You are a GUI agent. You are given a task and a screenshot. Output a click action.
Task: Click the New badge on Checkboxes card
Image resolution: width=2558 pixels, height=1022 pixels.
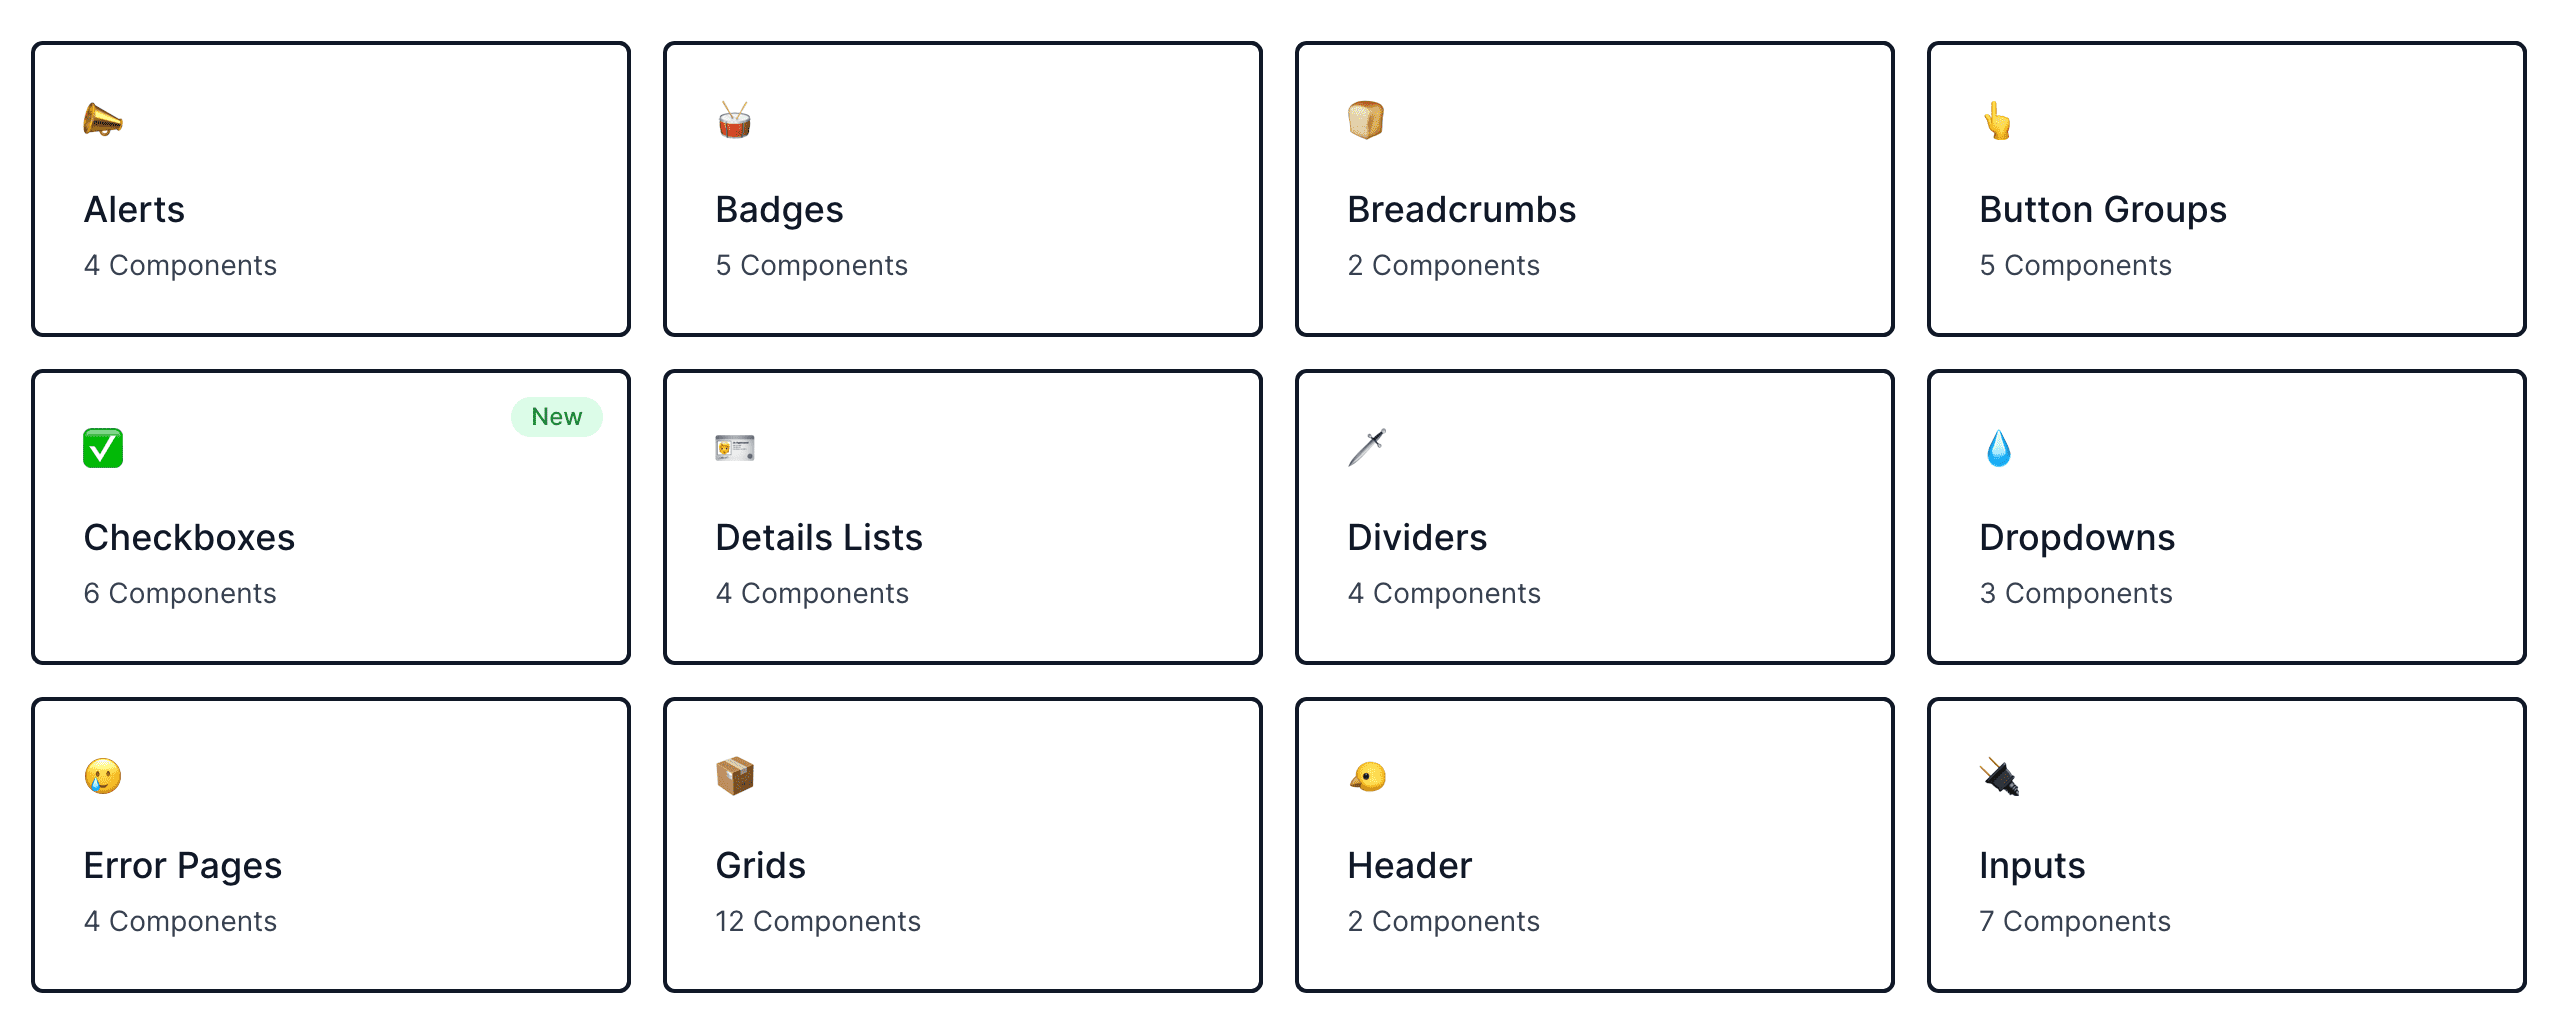click(x=556, y=417)
